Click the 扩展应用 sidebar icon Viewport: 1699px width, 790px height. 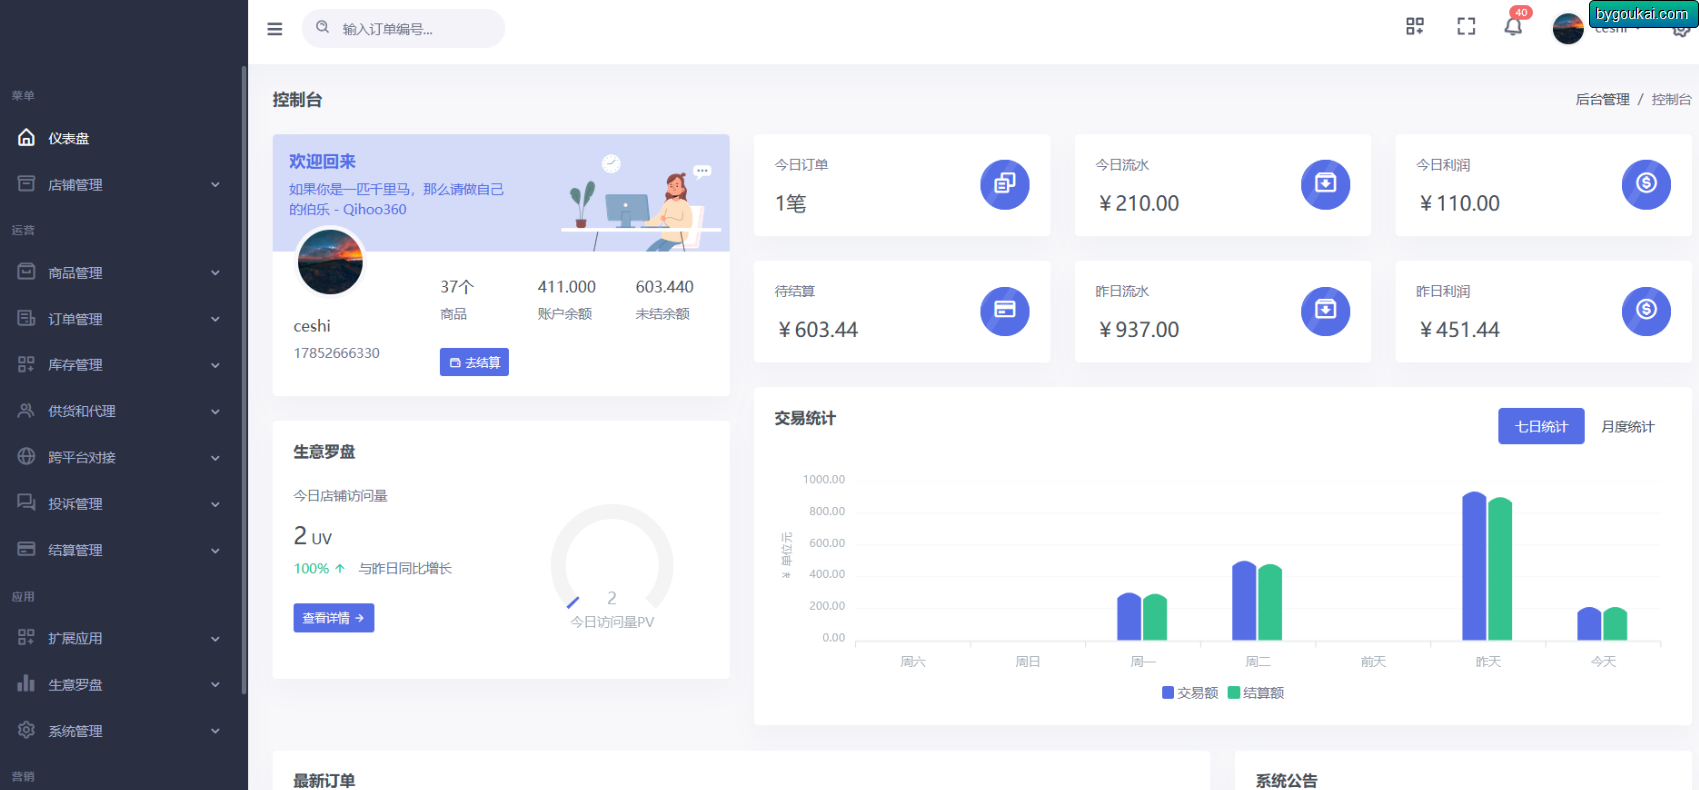point(27,637)
